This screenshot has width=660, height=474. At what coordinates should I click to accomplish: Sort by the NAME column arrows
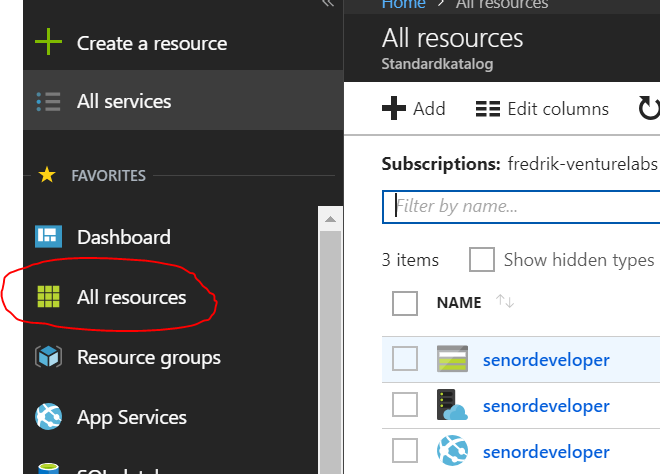point(505,301)
